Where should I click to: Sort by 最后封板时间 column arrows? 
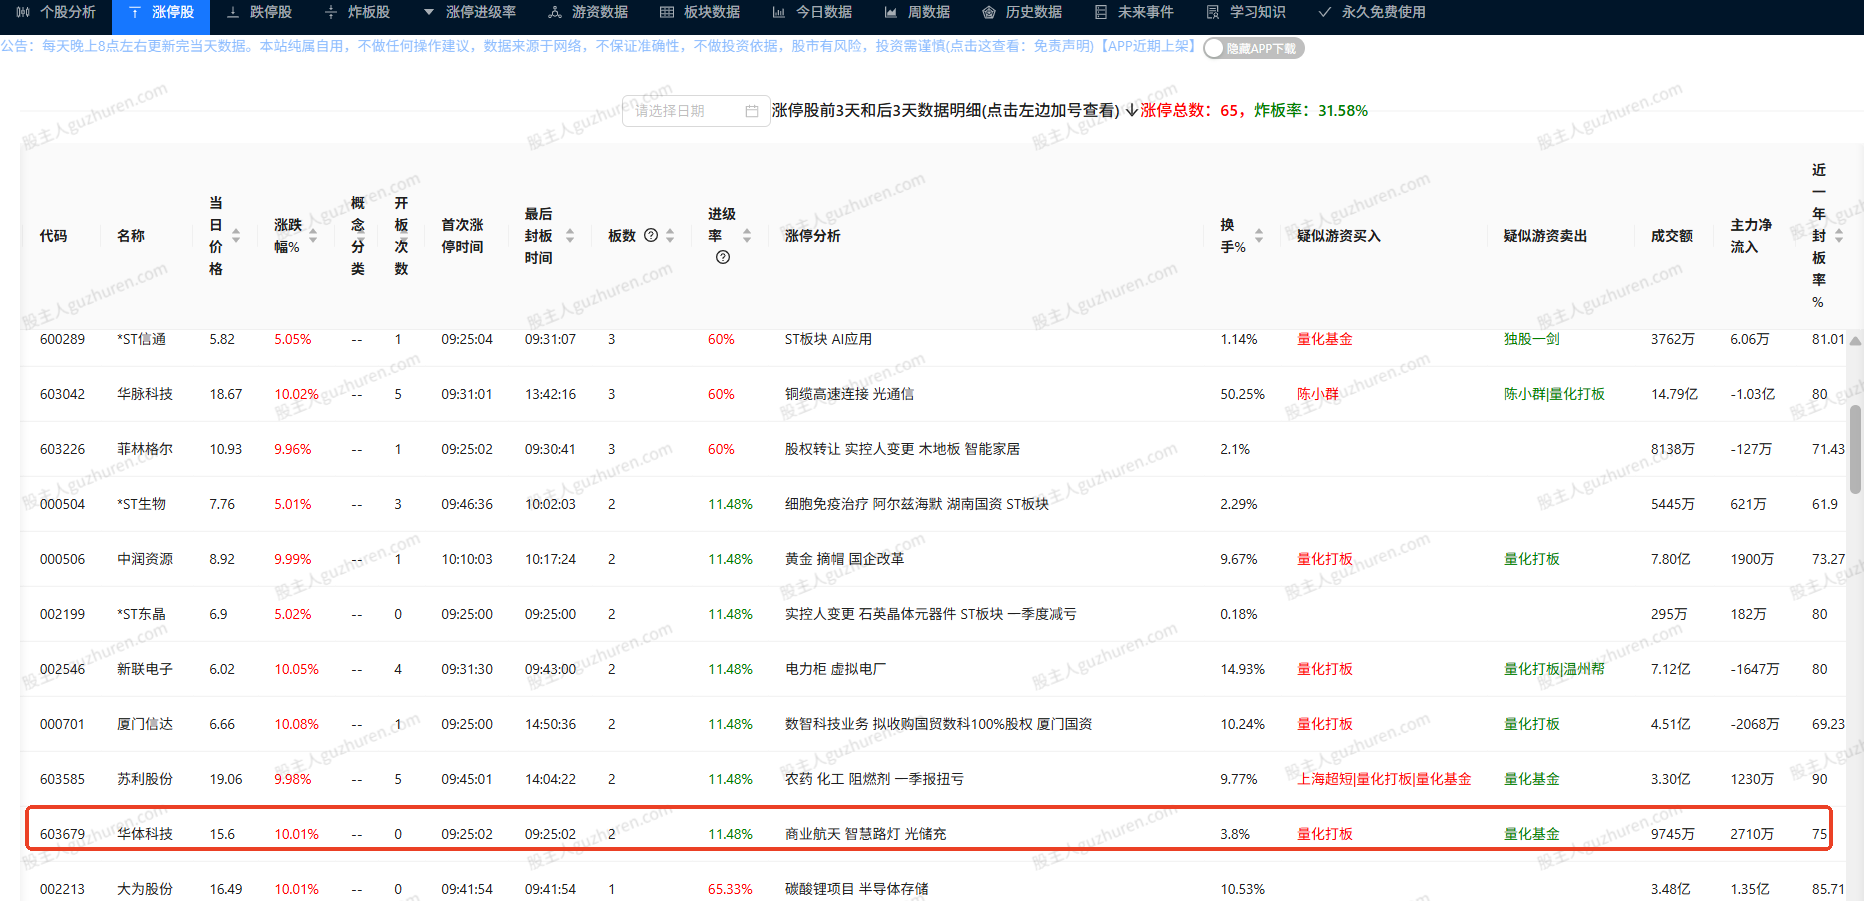[570, 235]
